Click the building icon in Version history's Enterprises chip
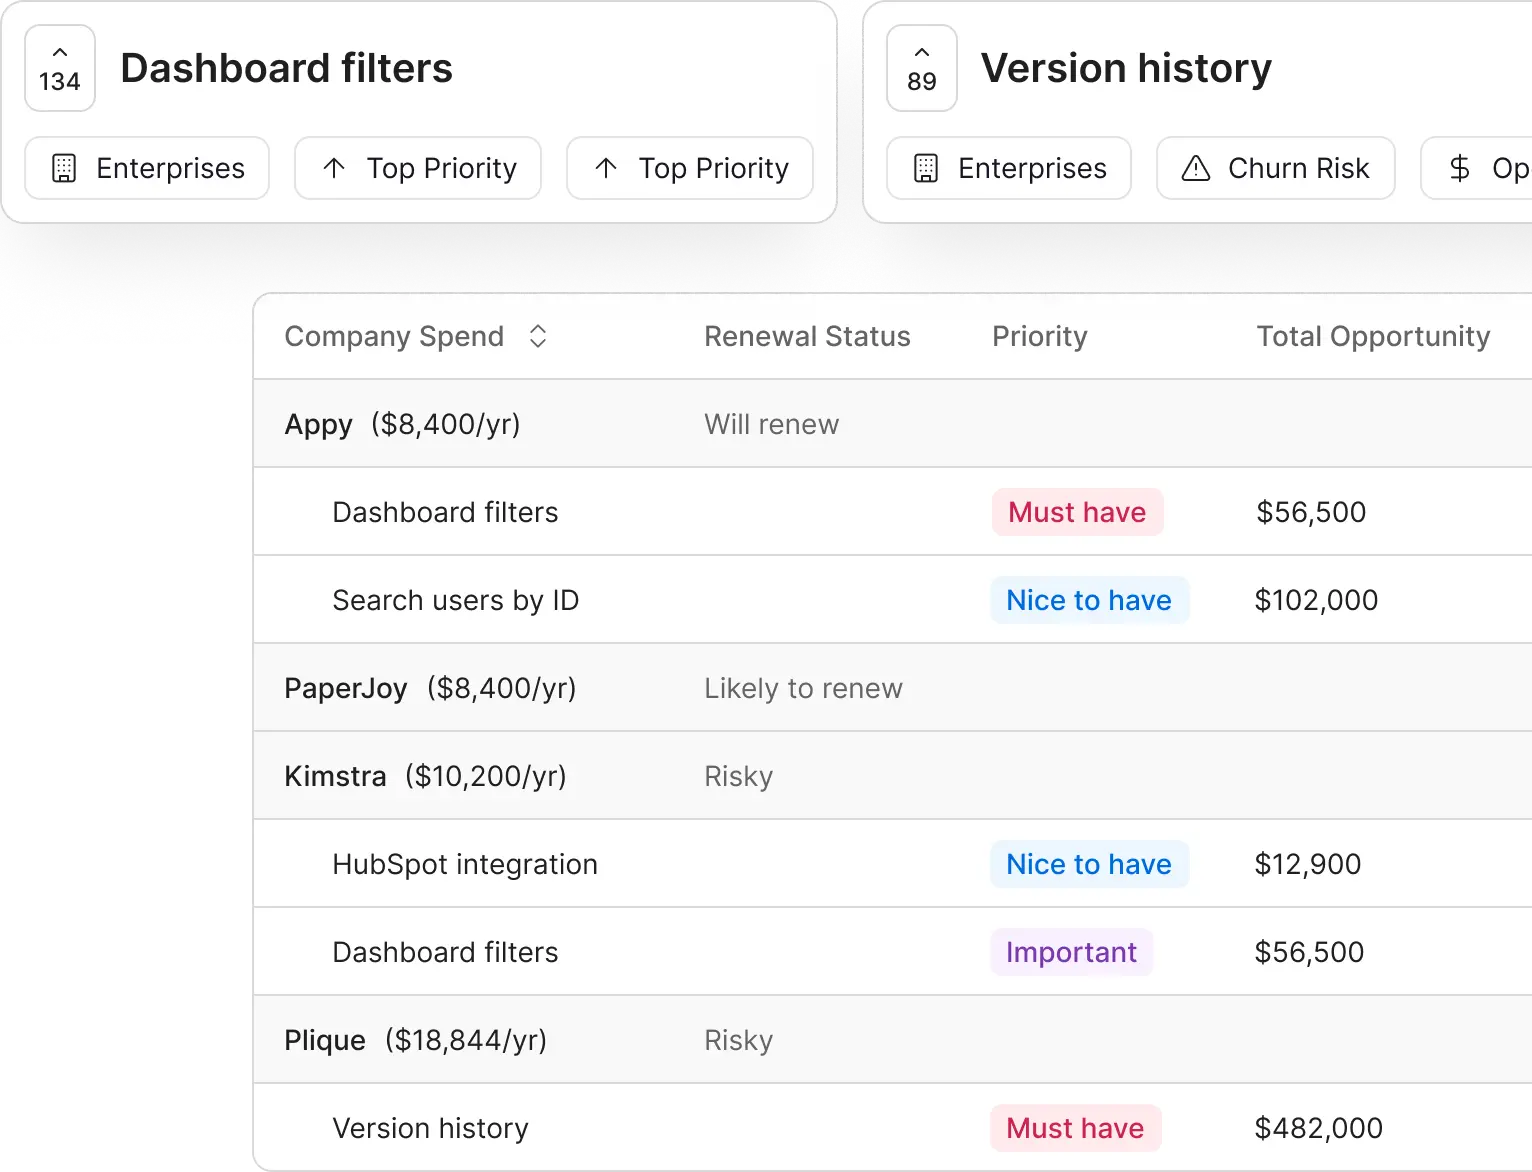Image resolution: width=1532 pixels, height=1172 pixels. click(x=926, y=168)
